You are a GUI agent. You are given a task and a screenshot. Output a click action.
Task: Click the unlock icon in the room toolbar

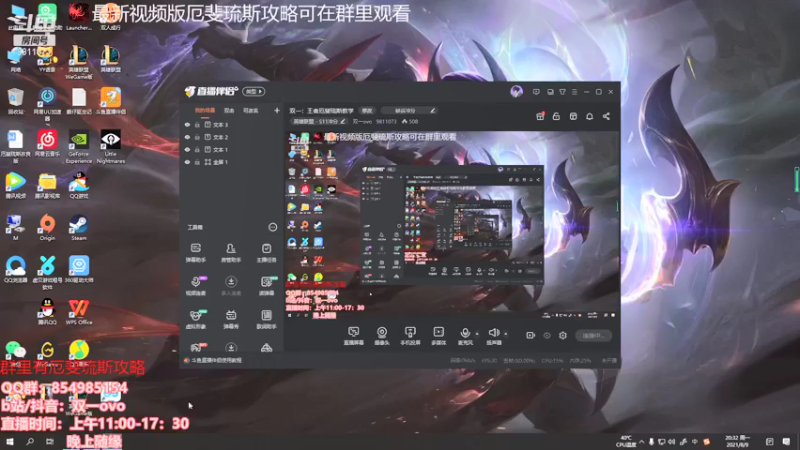(556, 116)
